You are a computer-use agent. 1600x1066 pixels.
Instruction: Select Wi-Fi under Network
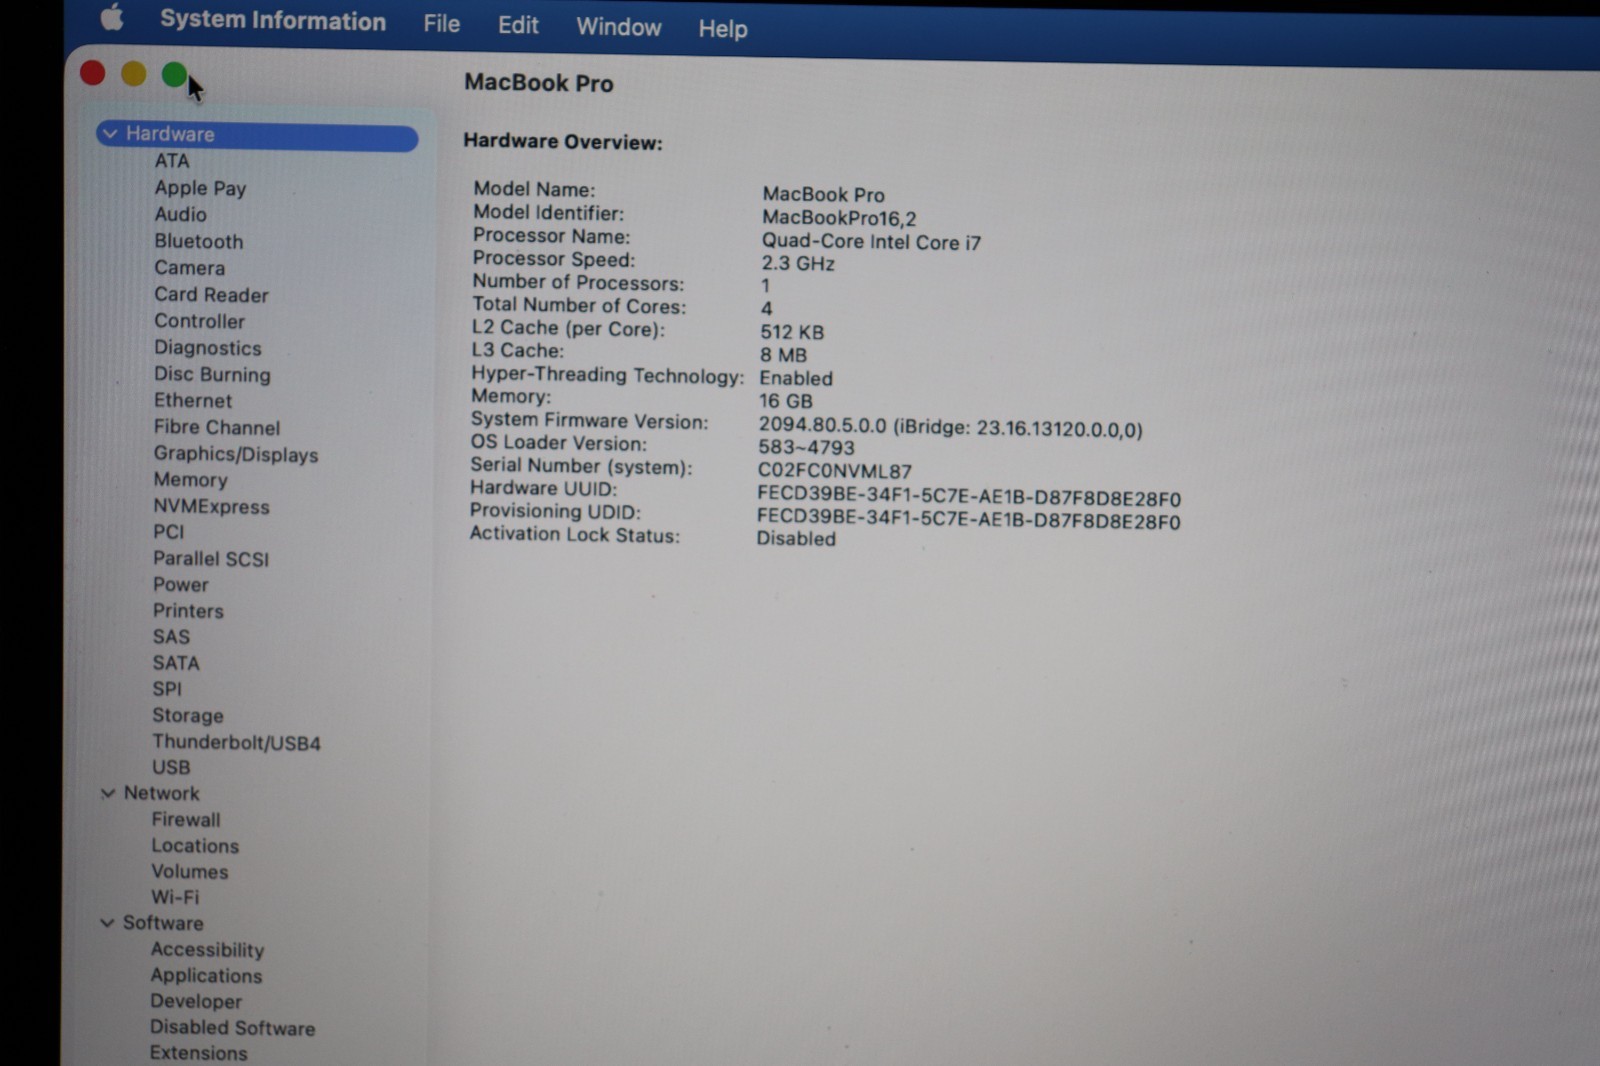(175, 898)
